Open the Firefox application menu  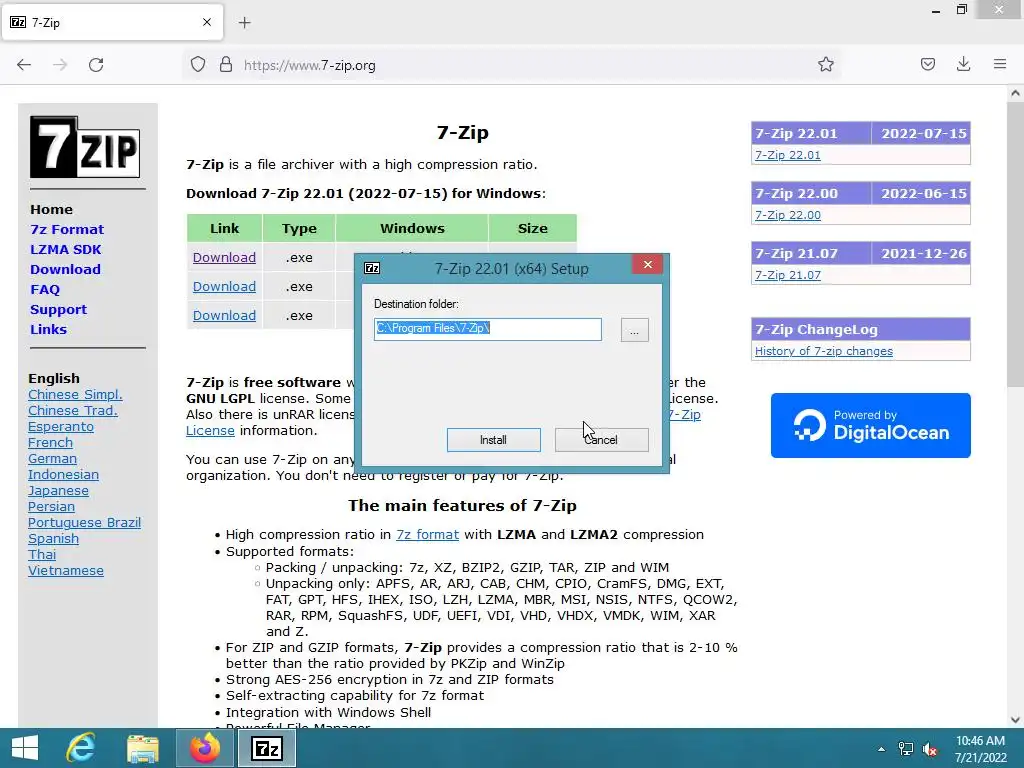[x=1000, y=64]
